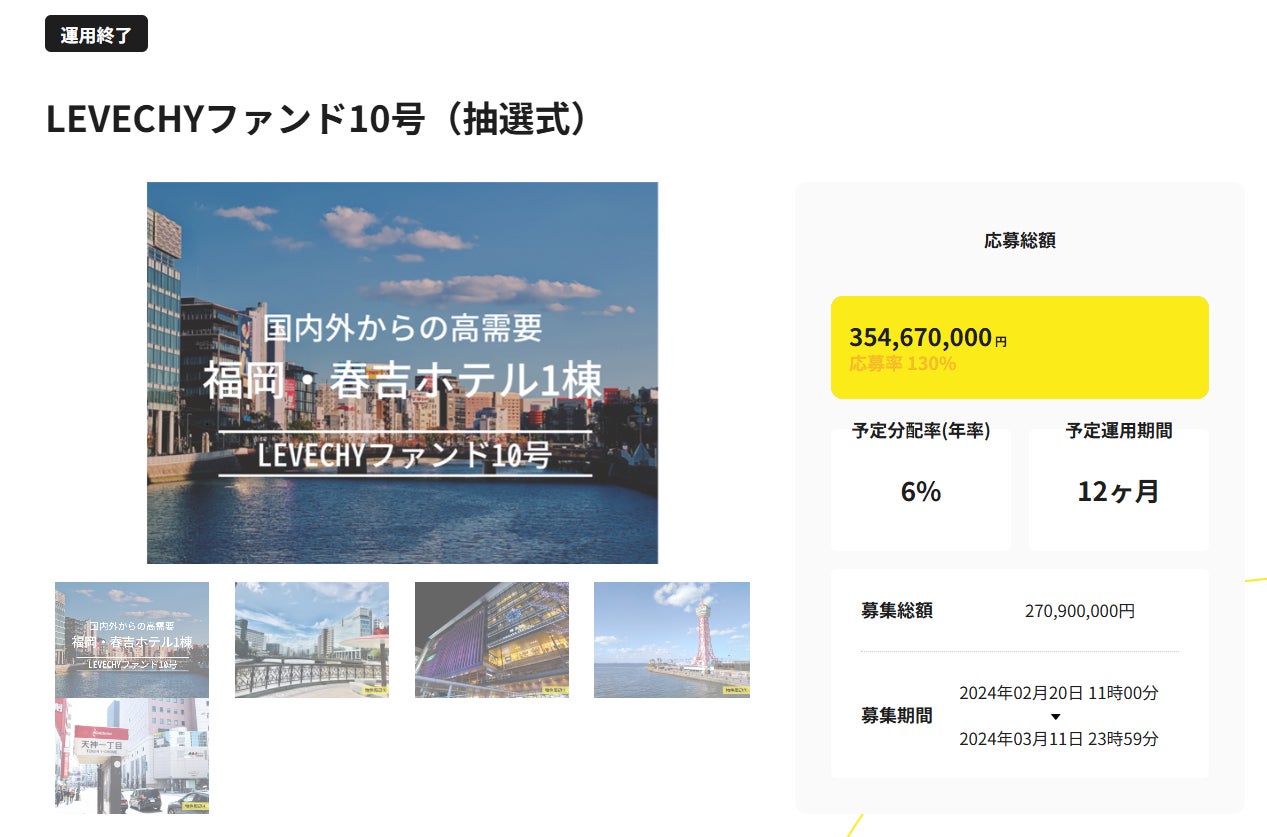The height and width of the screenshot is (837, 1267).
Task: Click the 354,670,000円 amount
Action: (928, 337)
